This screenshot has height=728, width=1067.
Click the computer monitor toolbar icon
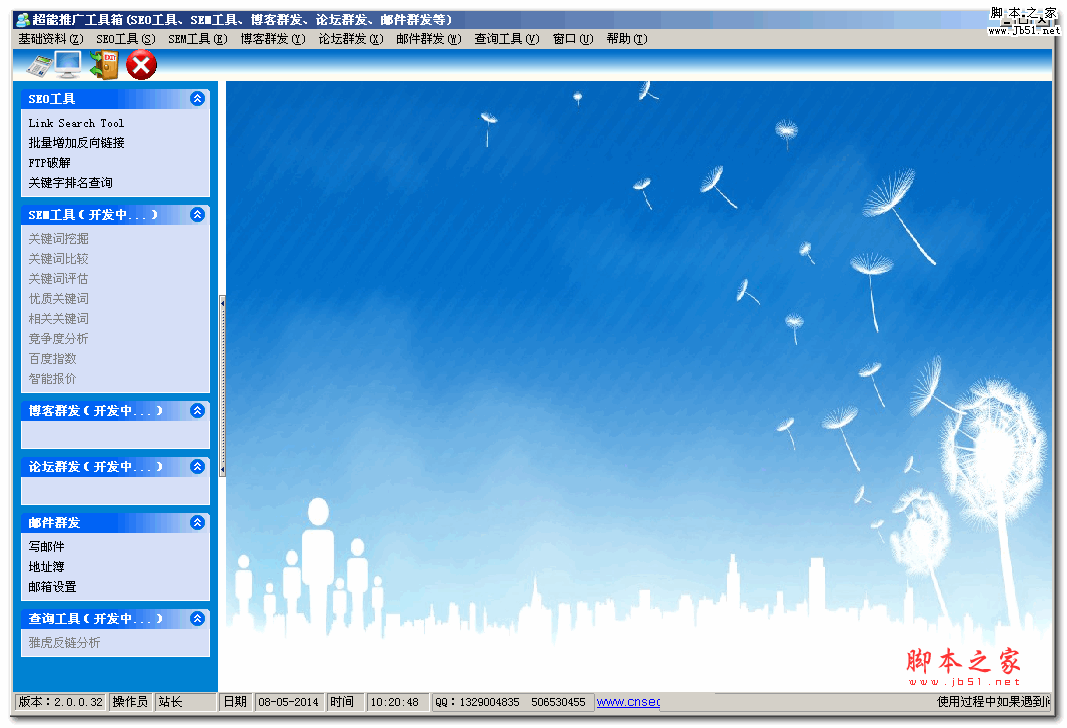(x=68, y=65)
